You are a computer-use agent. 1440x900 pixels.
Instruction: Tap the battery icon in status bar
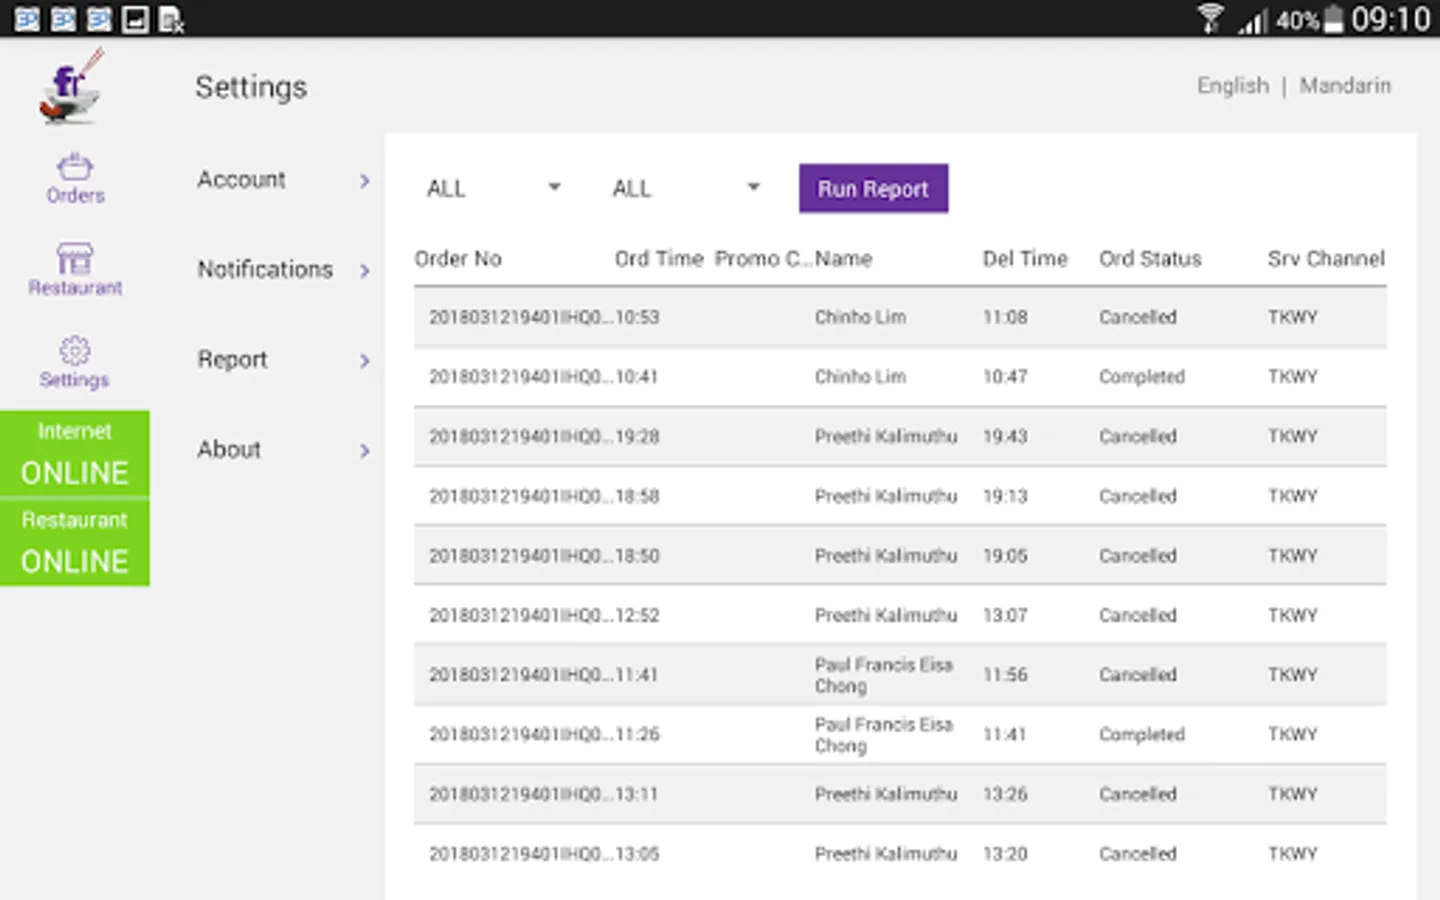click(x=1333, y=19)
